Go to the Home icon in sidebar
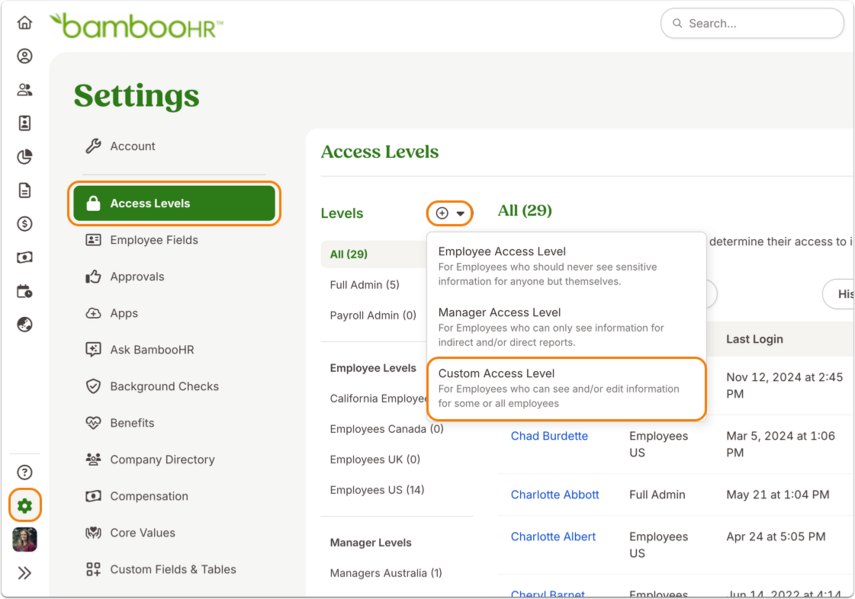Viewport: 855px width, 599px height. [x=25, y=22]
